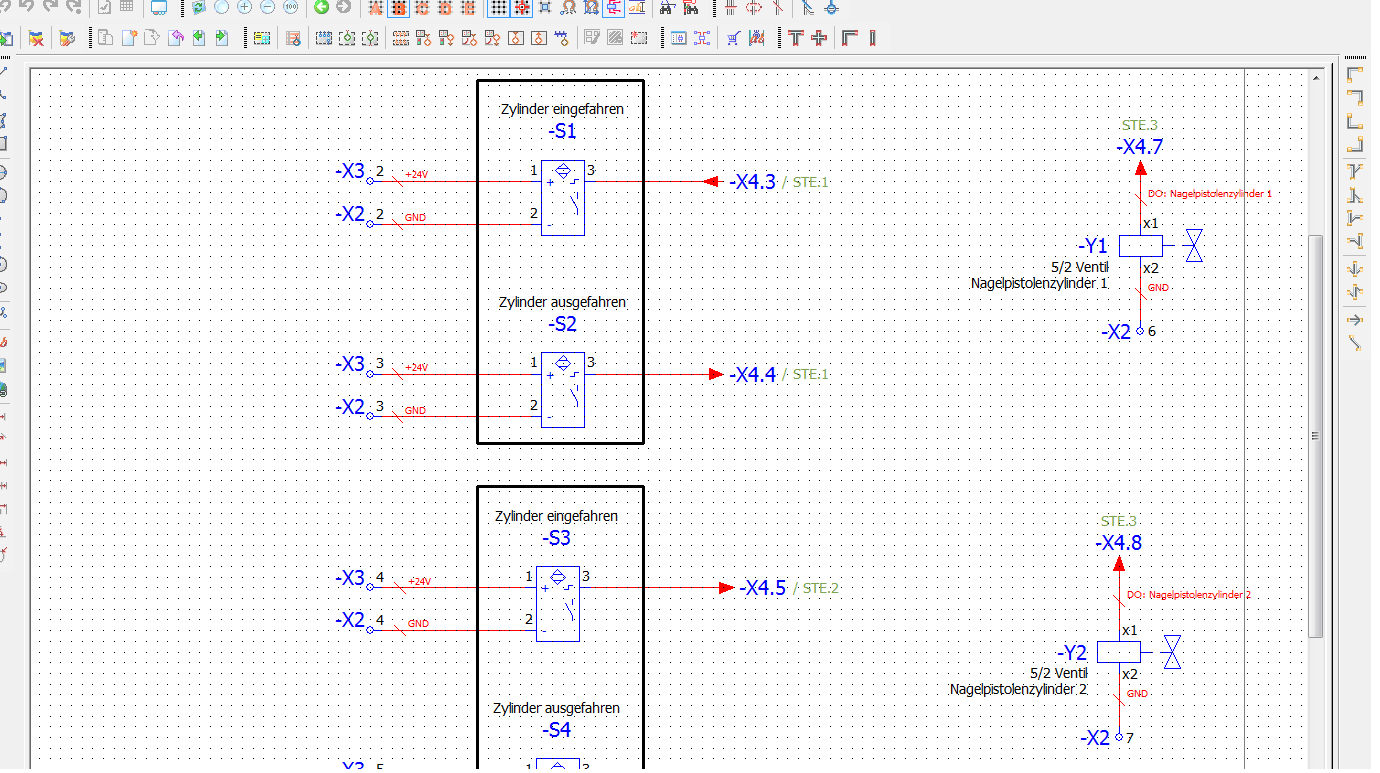Click the vertical scrollbar thumb
This screenshot has height=773, width=1380.
[1316, 437]
